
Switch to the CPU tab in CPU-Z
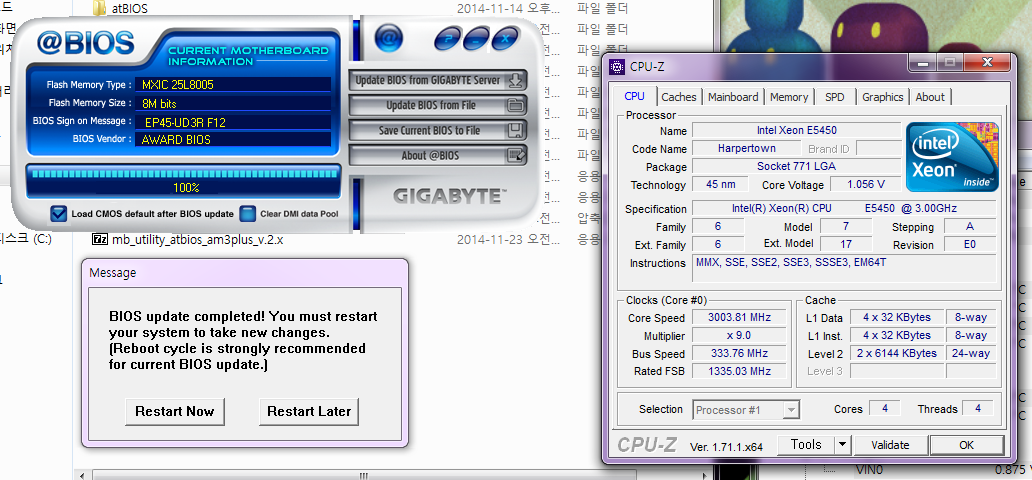click(634, 96)
